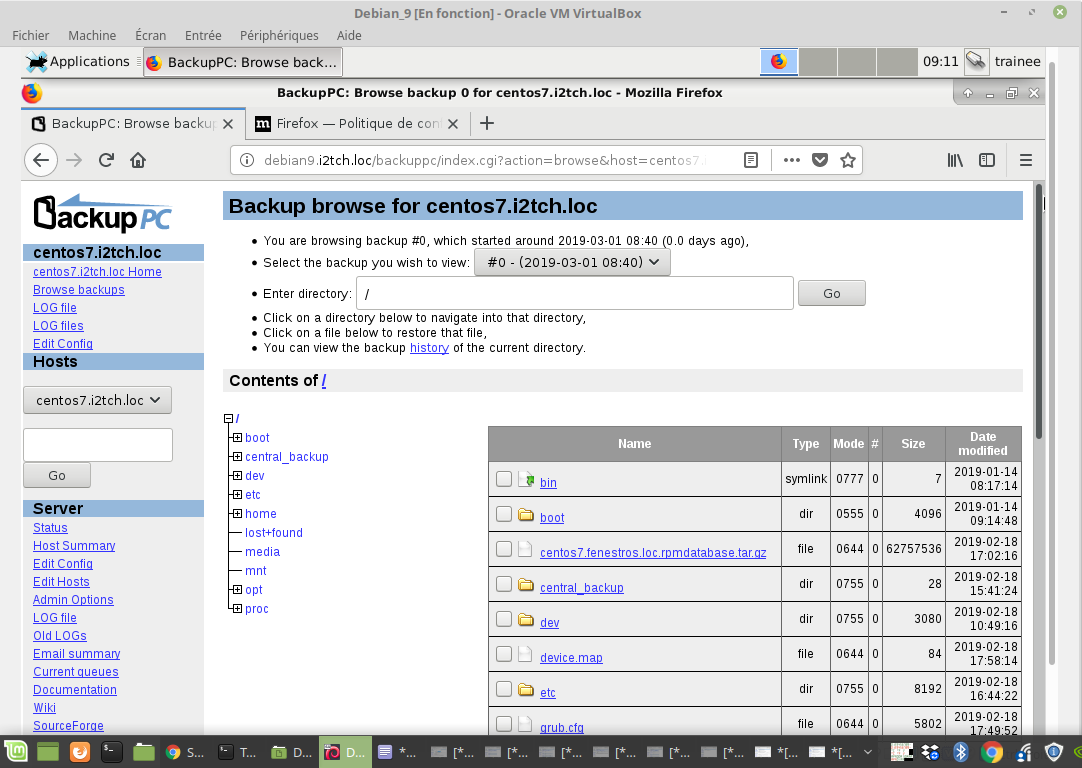Open the Périphériques VirtualBox menu
The height and width of the screenshot is (768, 1082).
coord(279,35)
